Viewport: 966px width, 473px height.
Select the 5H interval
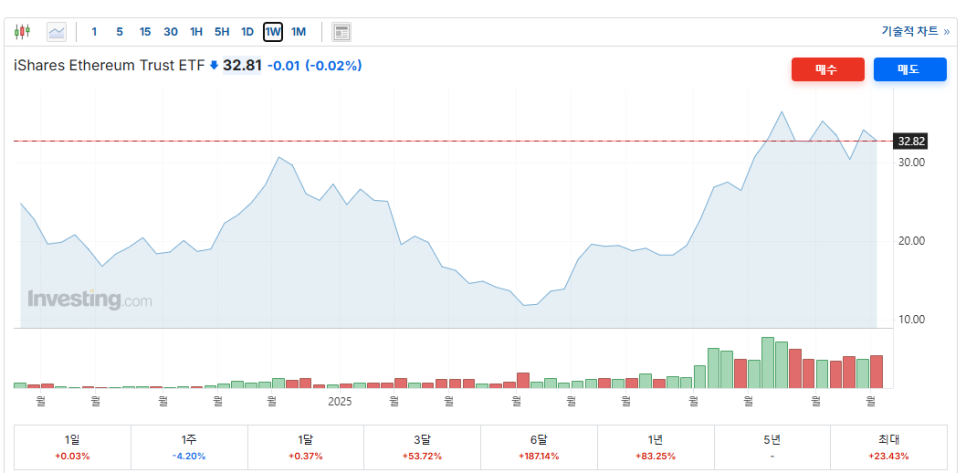(x=222, y=32)
